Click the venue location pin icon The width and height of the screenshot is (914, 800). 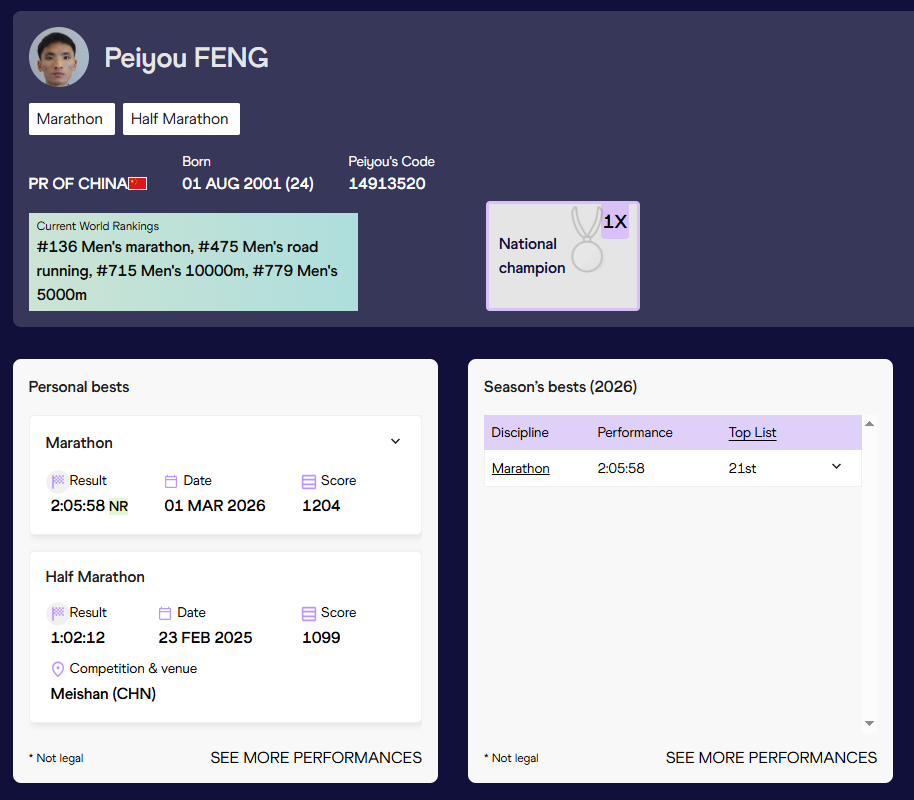[58, 669]
